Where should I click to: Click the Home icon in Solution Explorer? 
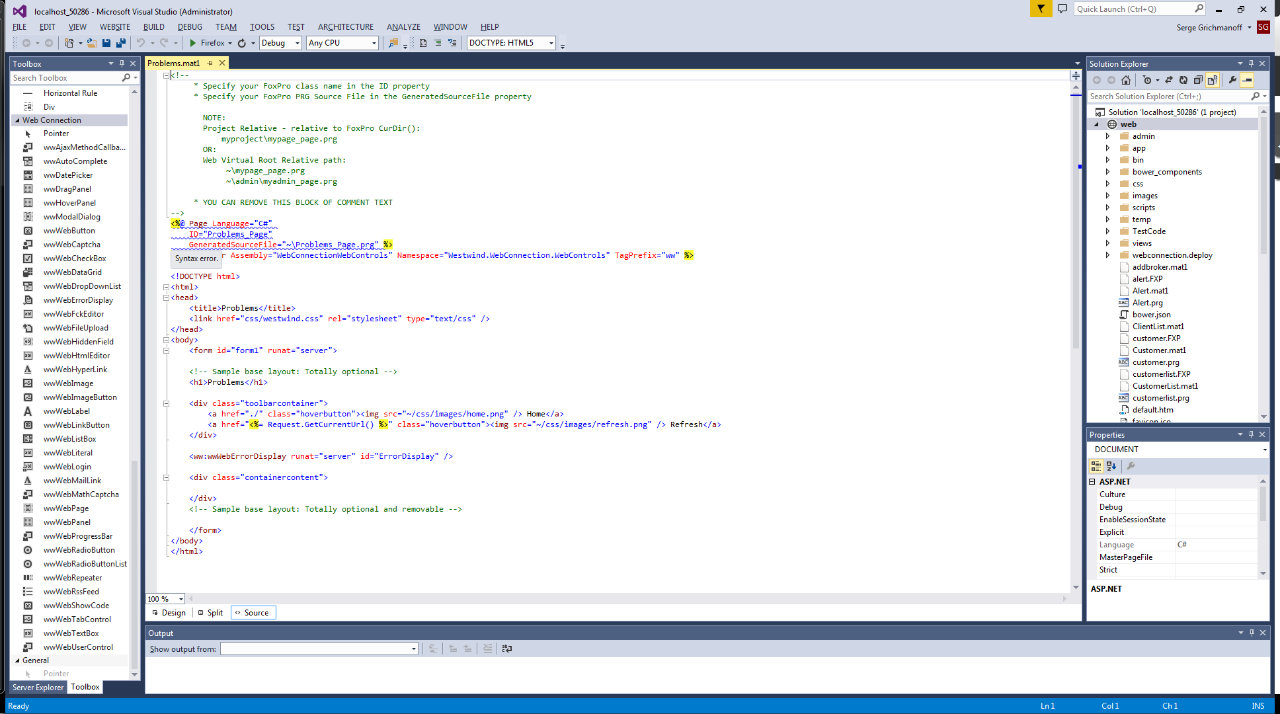[1126, 80]
